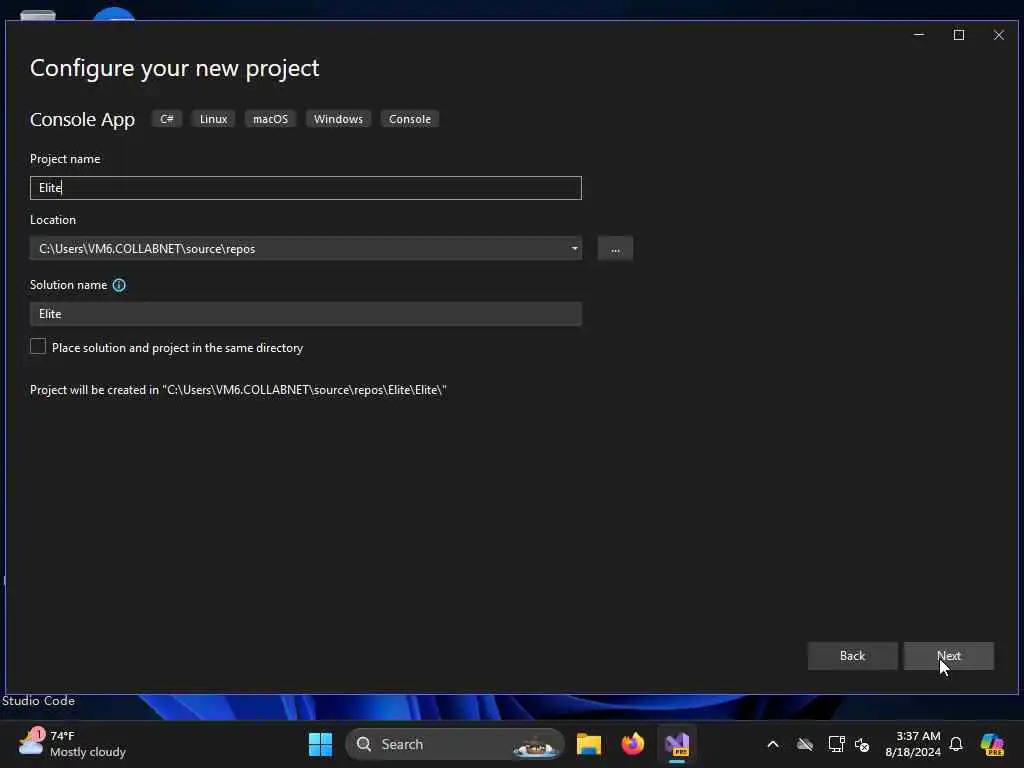
Task: Click into the Project name field
Action: (306, 188)
